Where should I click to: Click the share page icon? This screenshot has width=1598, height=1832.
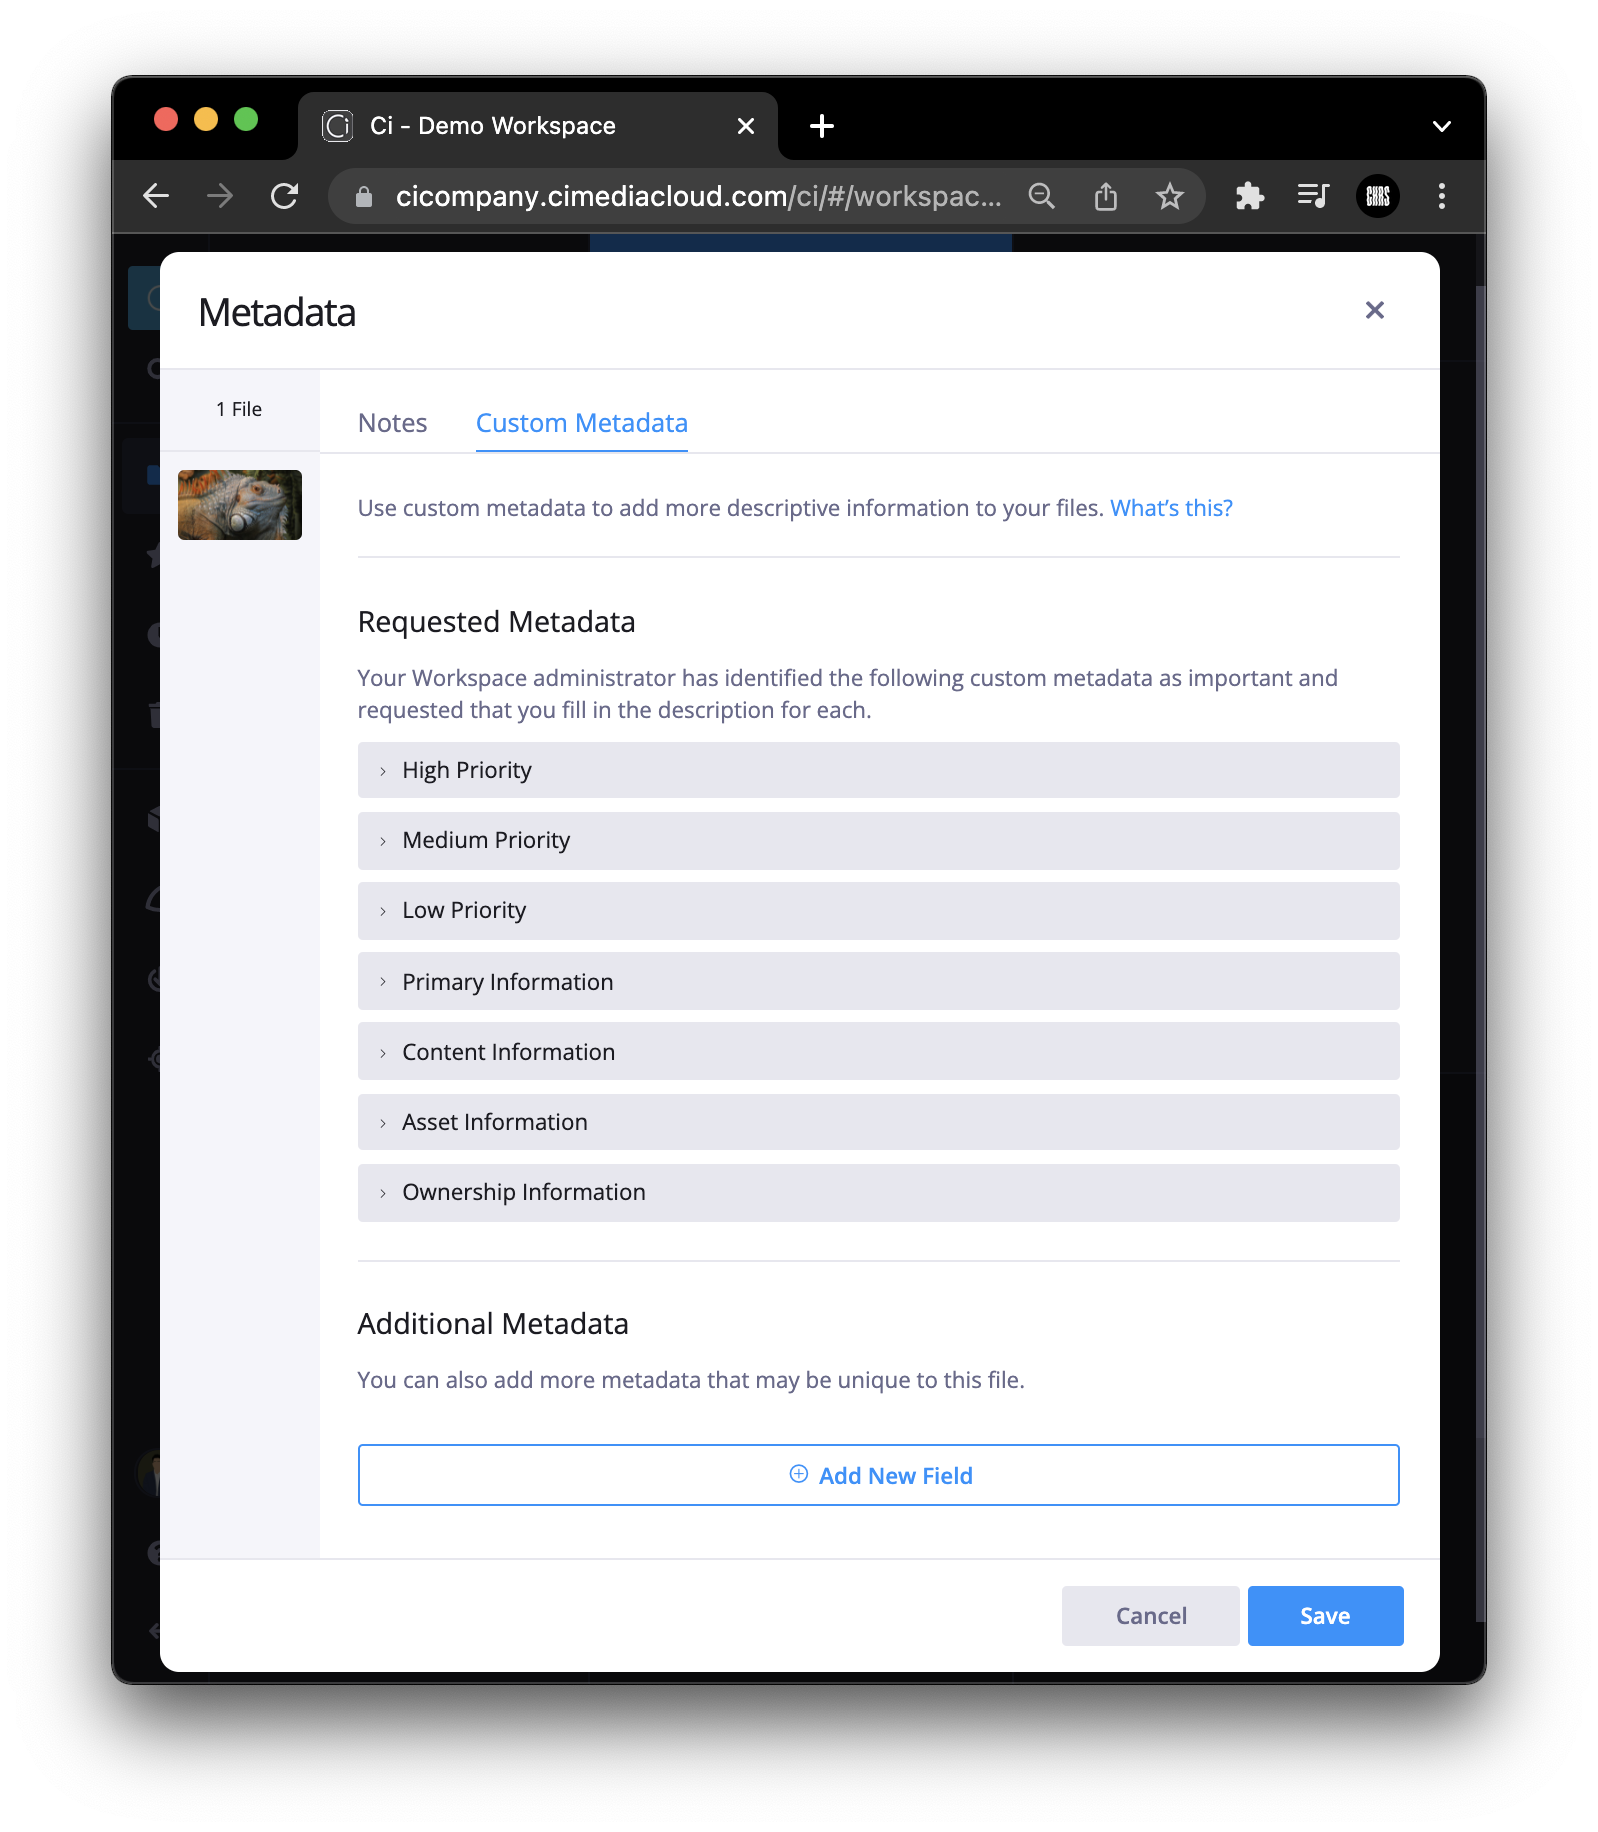(x=1106, y=196)
